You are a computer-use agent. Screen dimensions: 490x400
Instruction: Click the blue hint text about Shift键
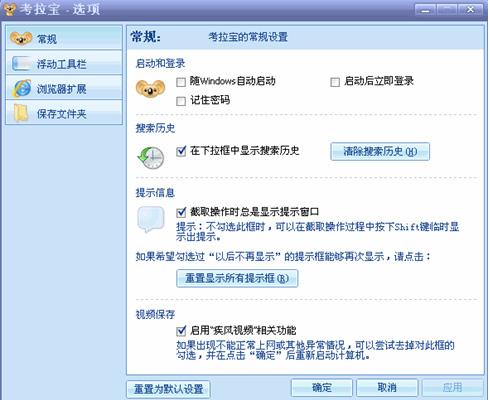317,232
